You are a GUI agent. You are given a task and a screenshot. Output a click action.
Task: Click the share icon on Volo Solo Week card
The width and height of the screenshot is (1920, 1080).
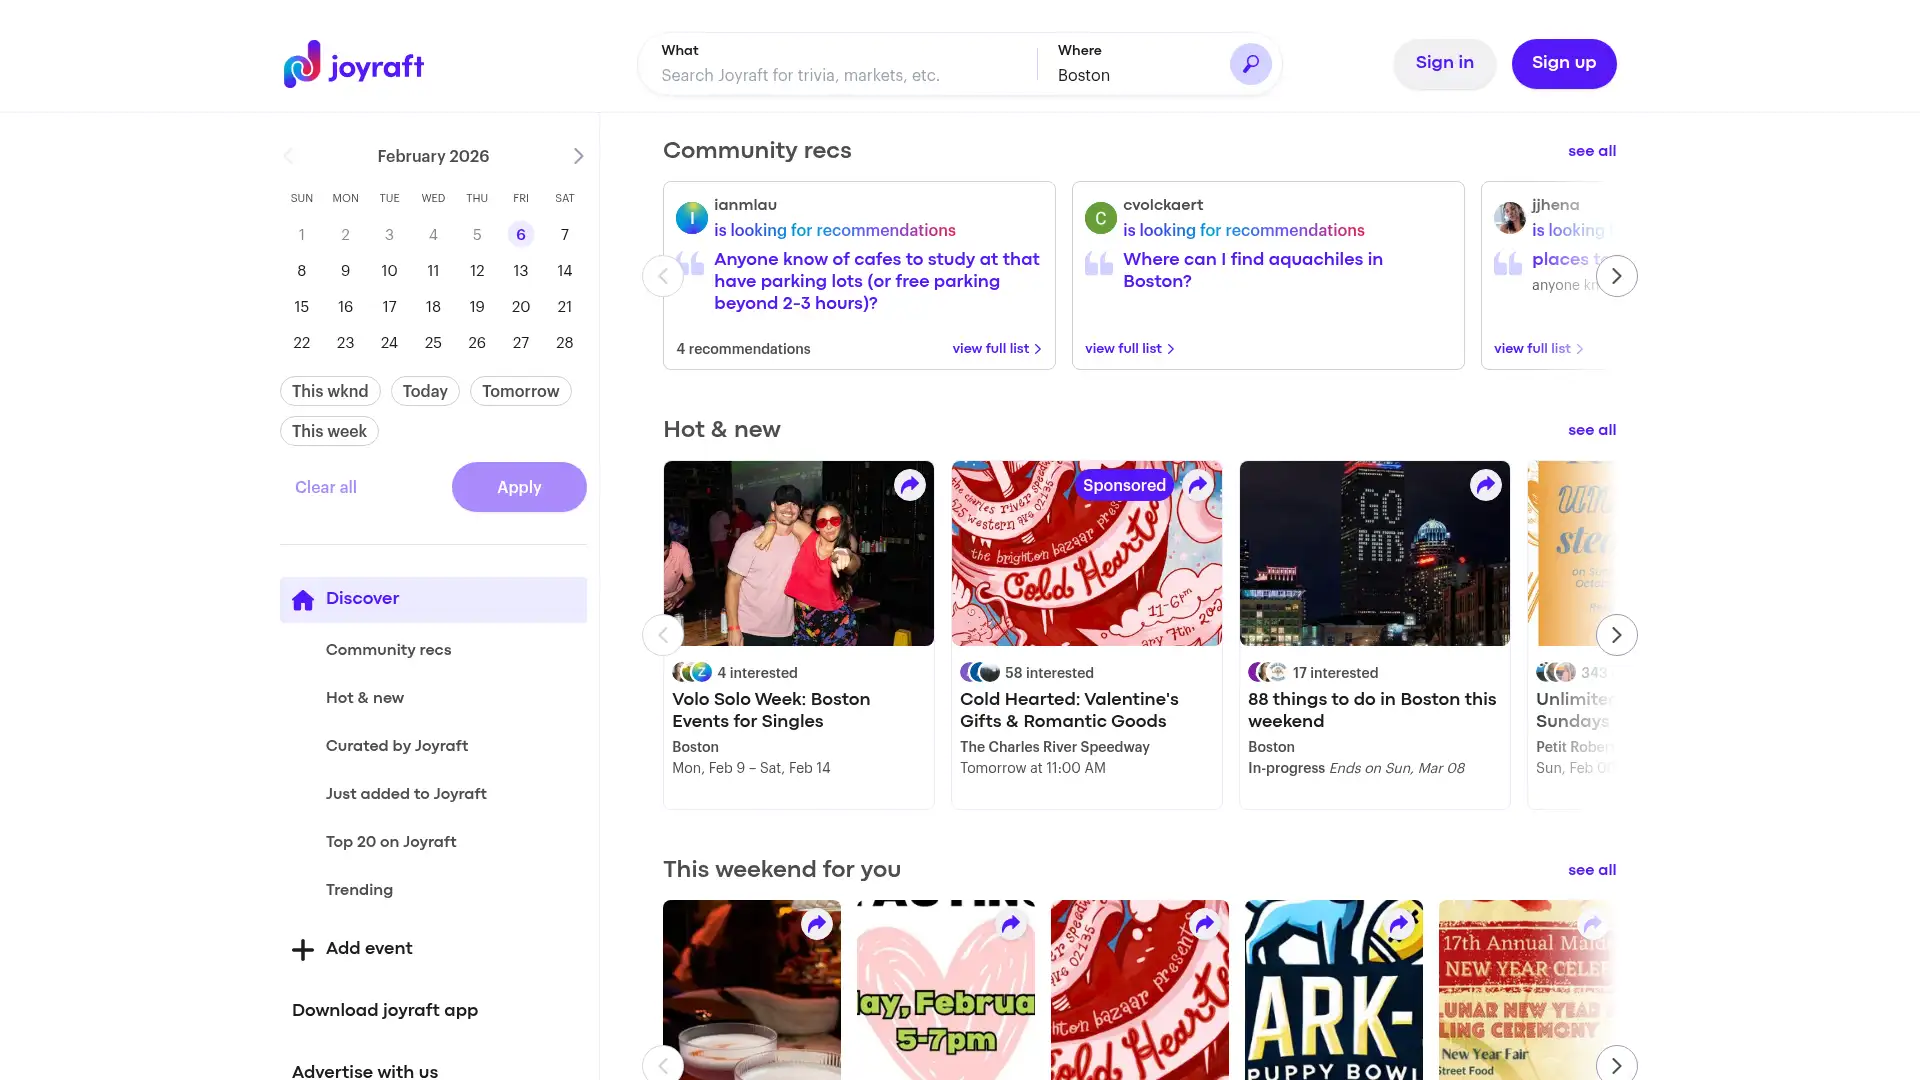(x=908, y=484)
